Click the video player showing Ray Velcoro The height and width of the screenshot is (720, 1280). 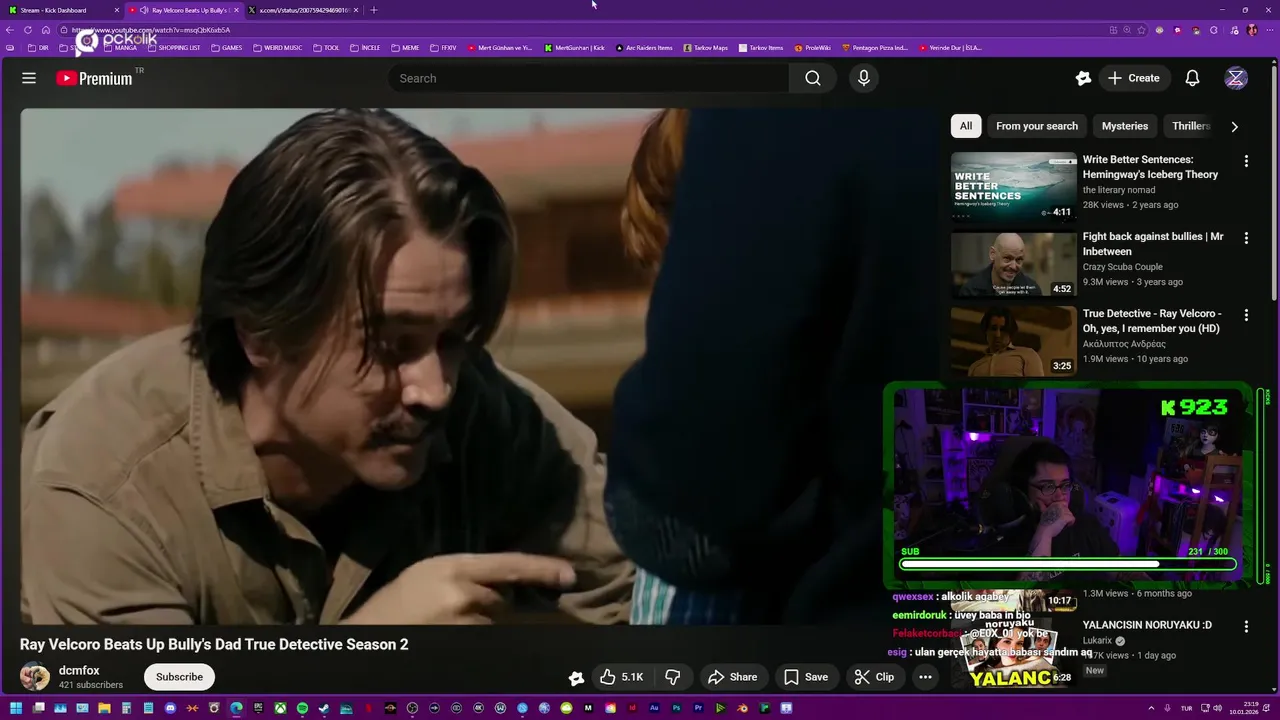pos(478,366)
